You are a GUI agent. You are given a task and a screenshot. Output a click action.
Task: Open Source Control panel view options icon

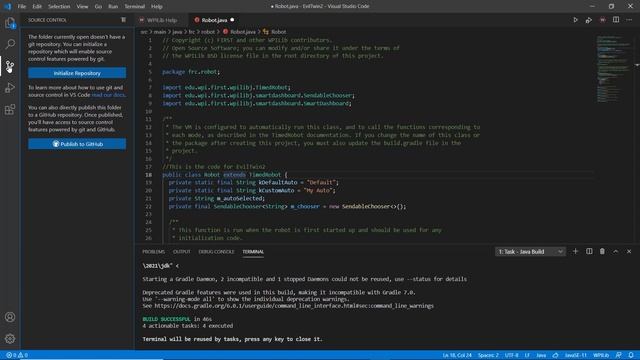tap(123, 20)
